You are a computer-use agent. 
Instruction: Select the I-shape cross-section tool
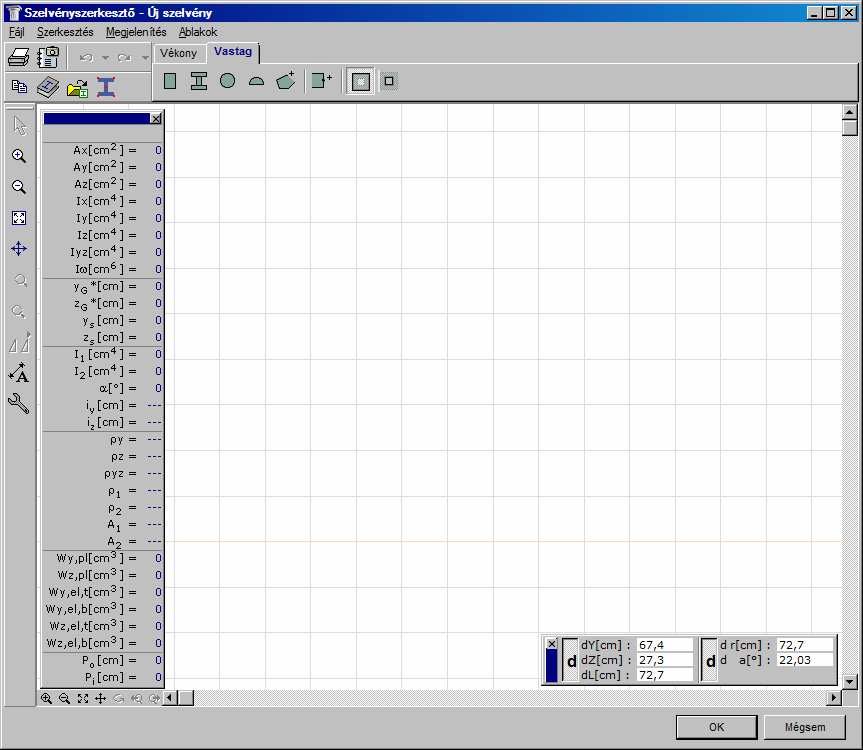pos(199,81)
